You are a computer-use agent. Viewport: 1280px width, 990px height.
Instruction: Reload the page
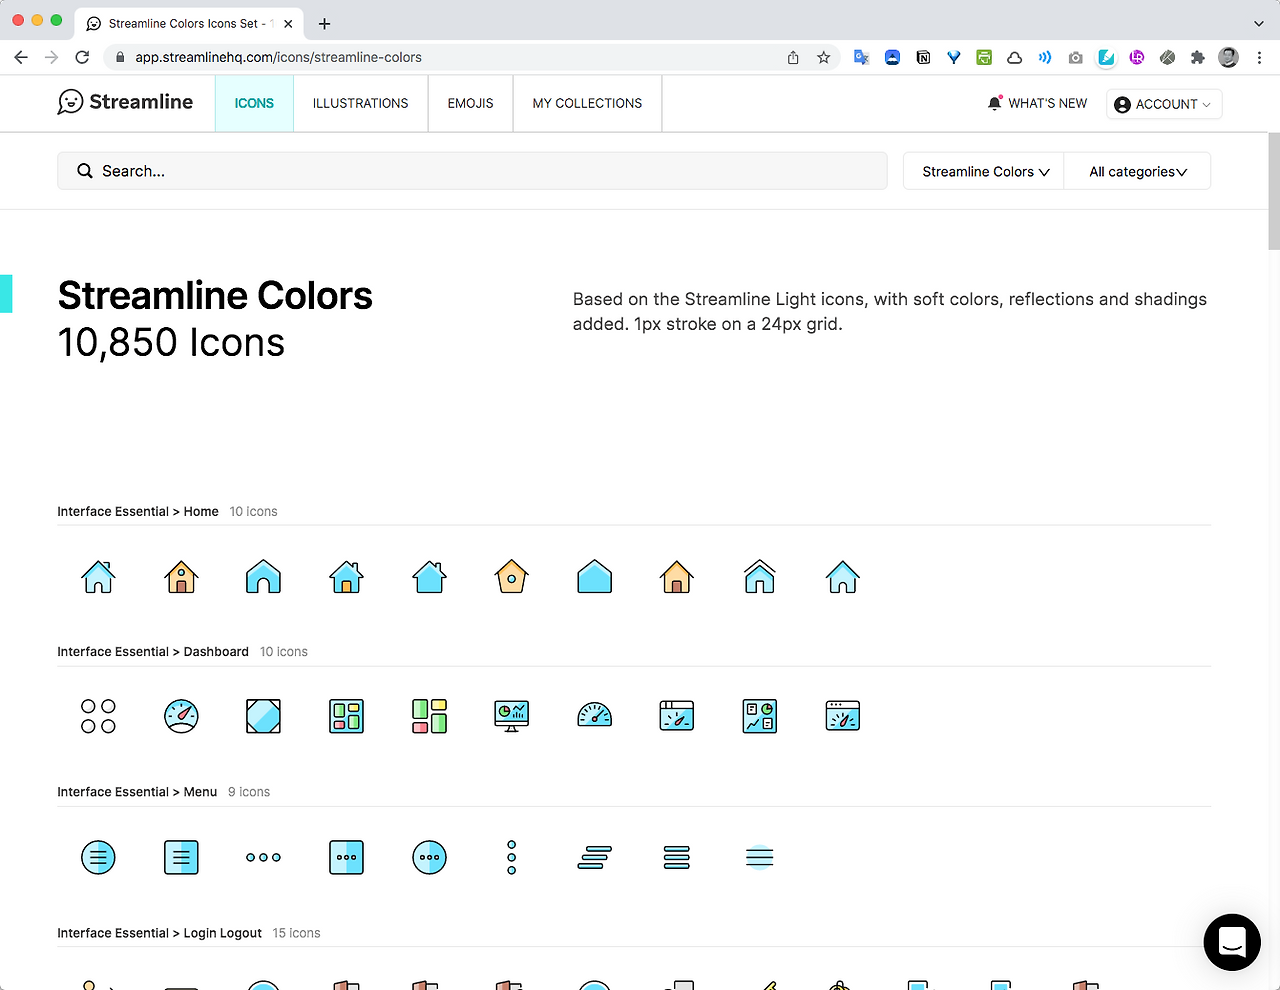(82, 57)
